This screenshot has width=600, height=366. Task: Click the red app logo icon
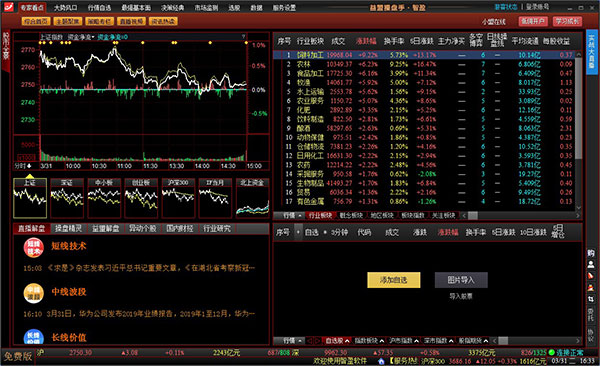(8, 7)
